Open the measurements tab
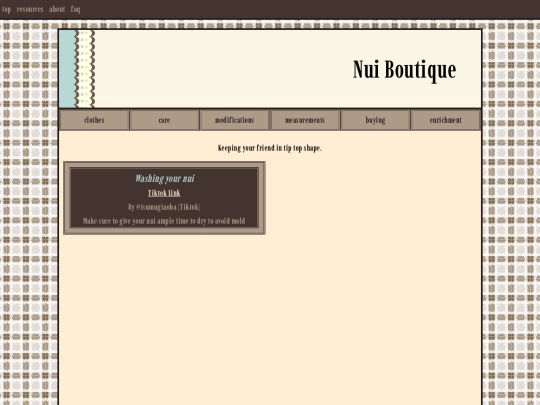Screen dimensions: 540x405 (x=305, y=120)
